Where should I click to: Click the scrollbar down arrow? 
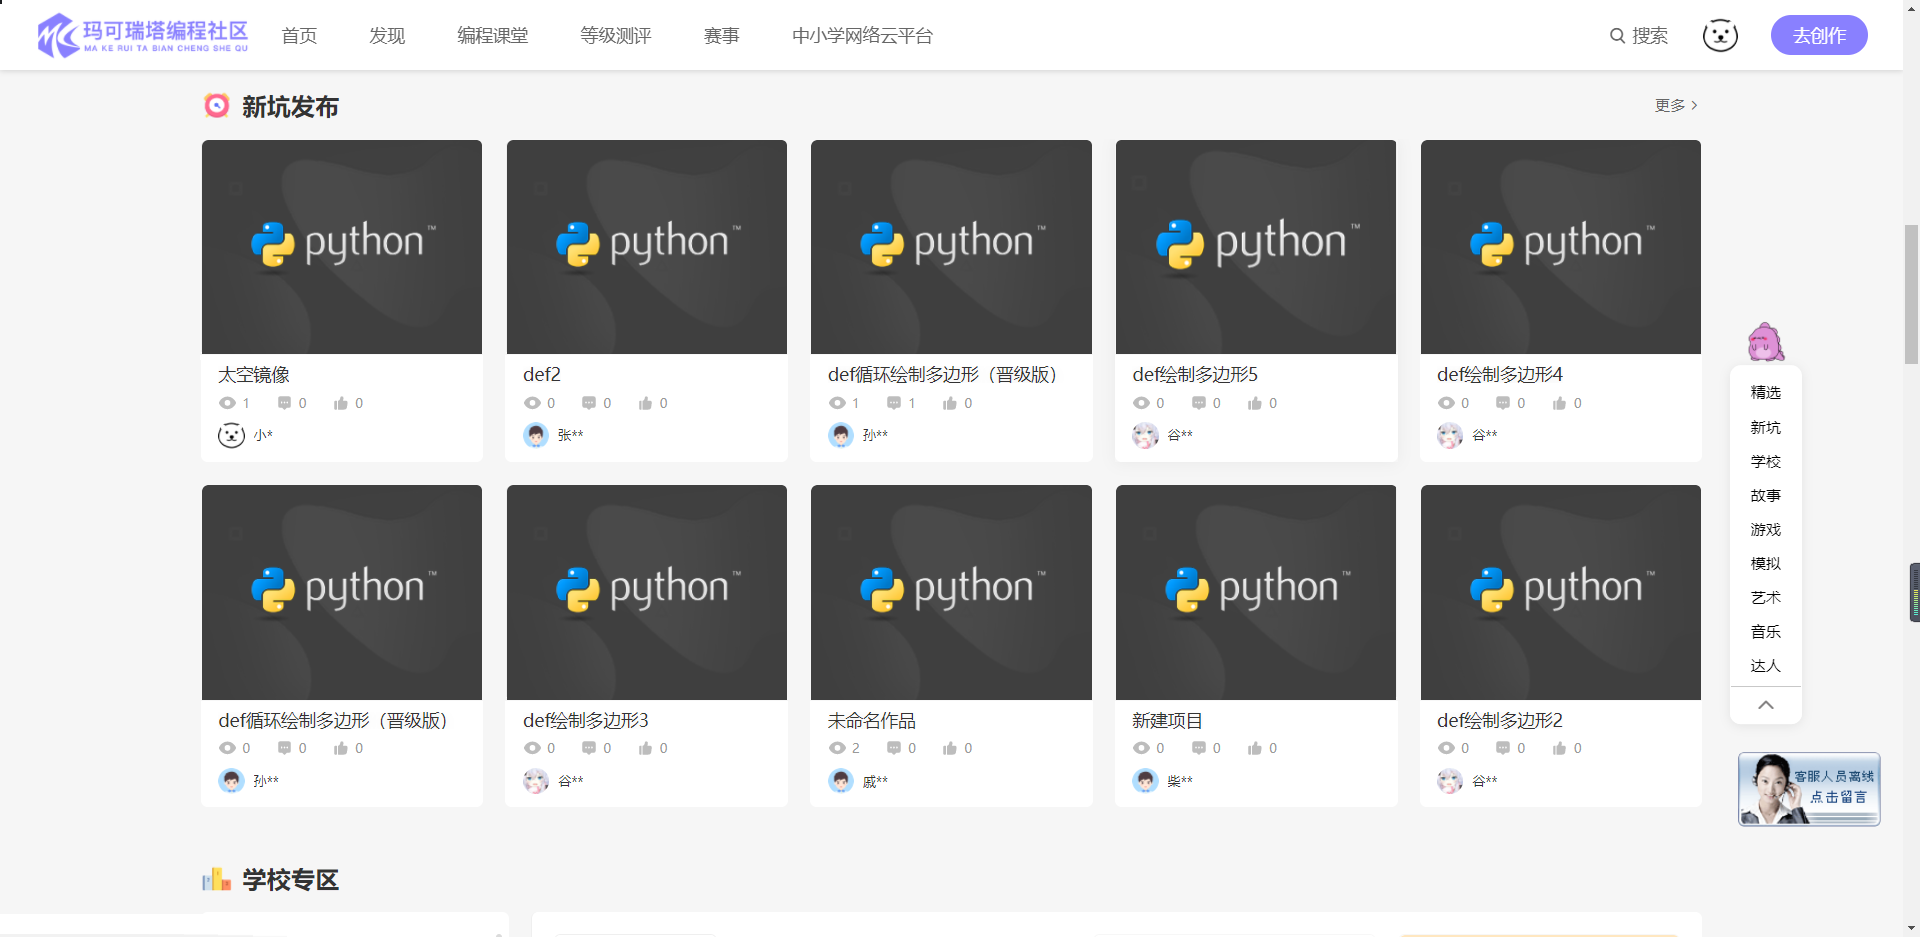click(1912, 928)
